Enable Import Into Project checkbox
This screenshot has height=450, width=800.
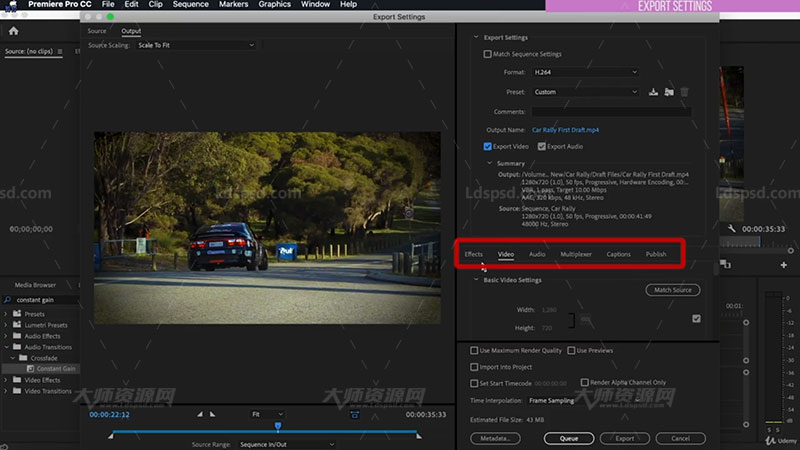click(x=474, y=367)
